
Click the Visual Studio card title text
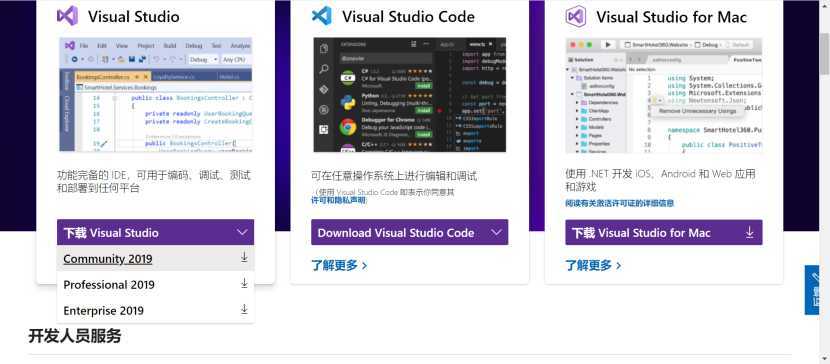(x=133, y=17)
